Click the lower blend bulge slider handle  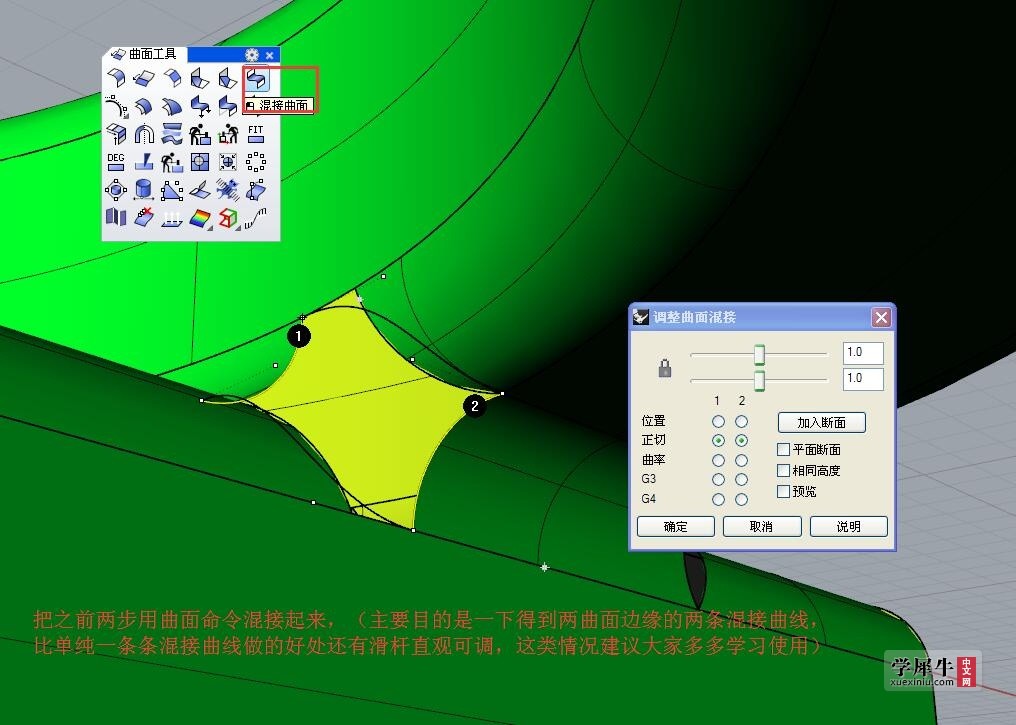tap(759, 380)
